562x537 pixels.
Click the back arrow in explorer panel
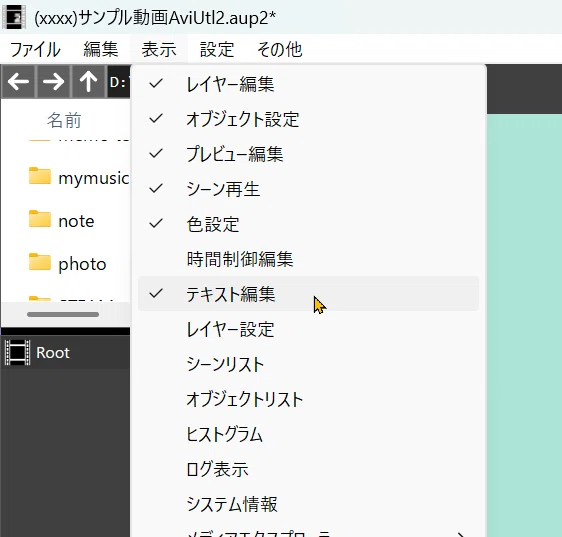(19, 82)
